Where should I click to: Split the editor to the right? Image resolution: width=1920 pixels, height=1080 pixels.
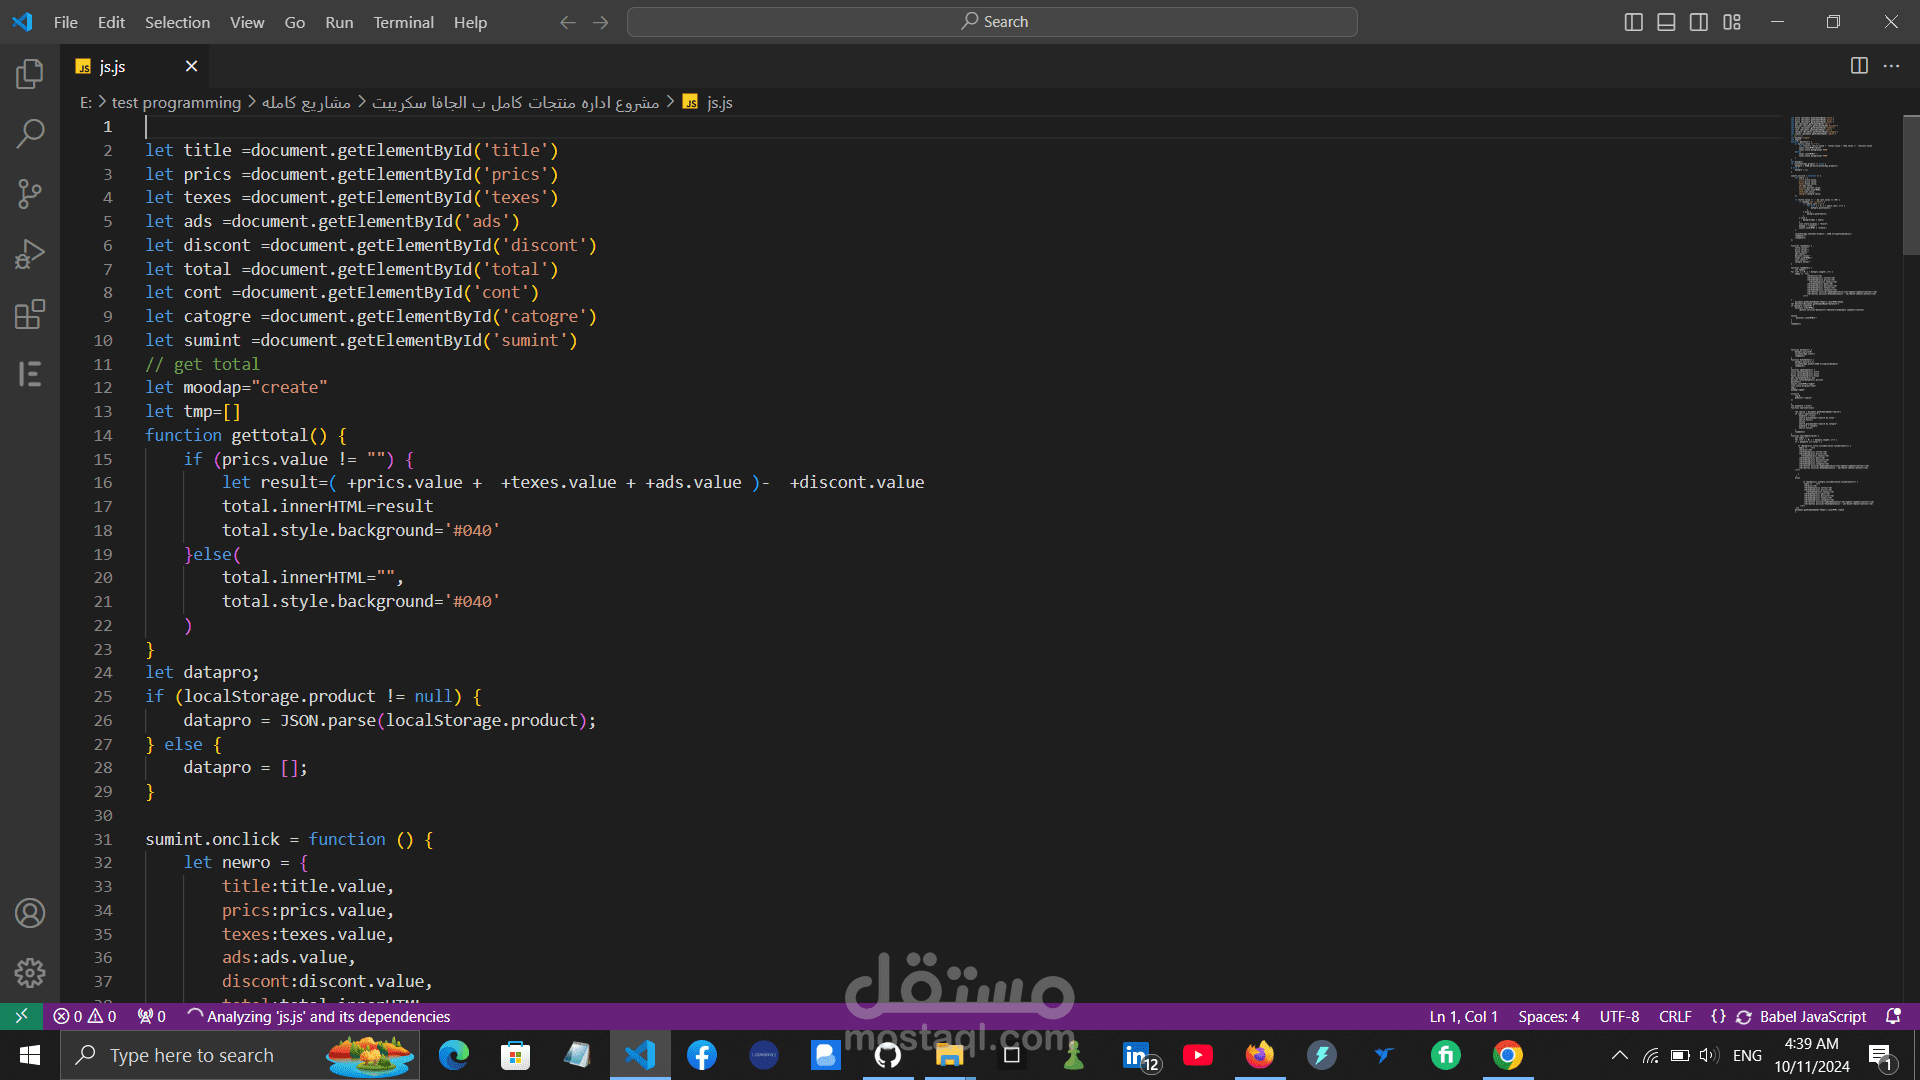coord(1859,66)
